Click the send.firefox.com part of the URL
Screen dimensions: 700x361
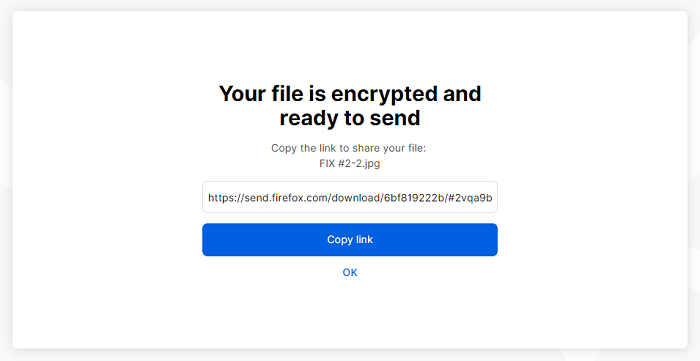pos(285,198)
